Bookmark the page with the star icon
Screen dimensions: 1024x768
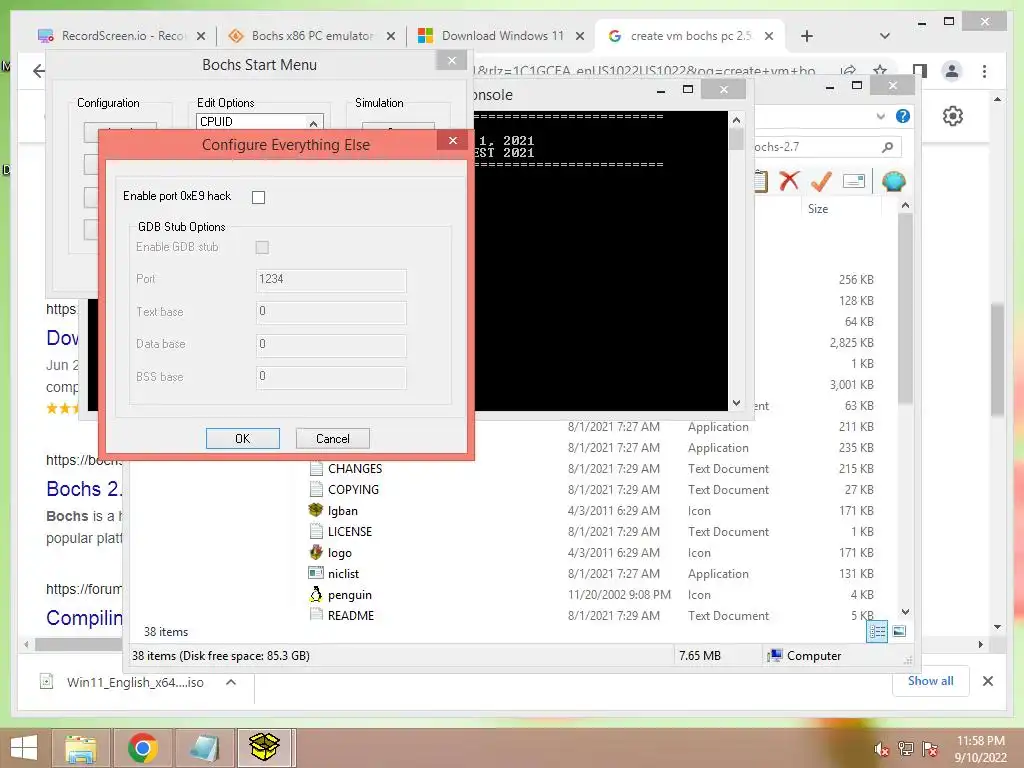(880, 71)
